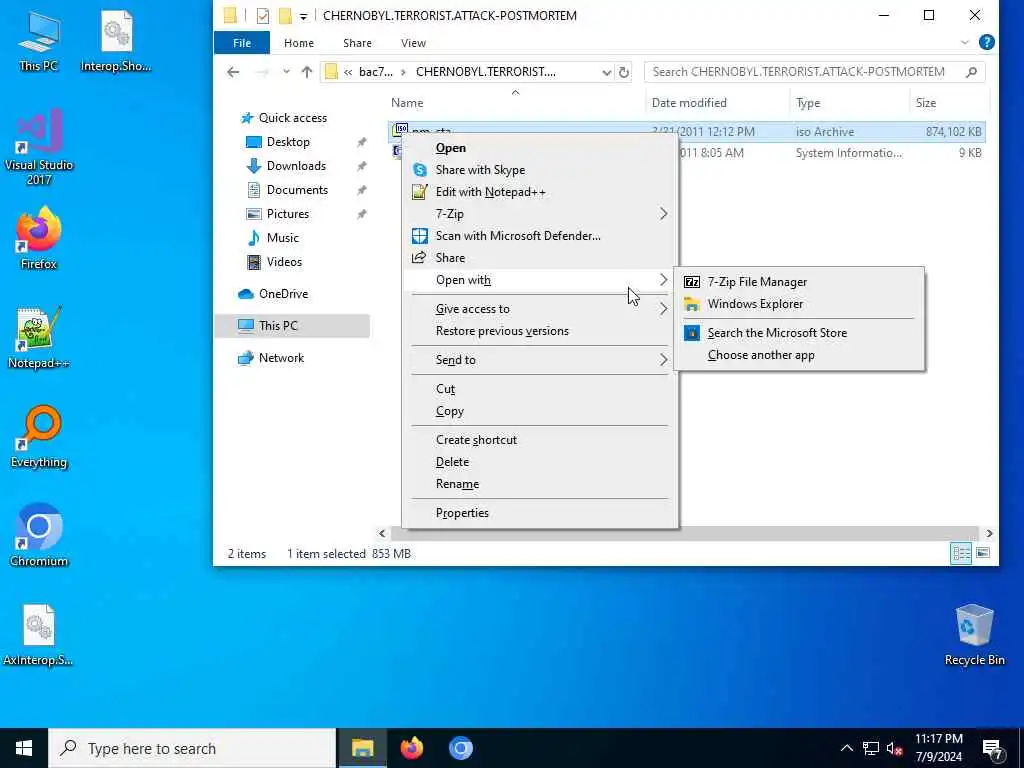Expand the ribbon chevron
1024x768 pixels.
tap(965, 42)
